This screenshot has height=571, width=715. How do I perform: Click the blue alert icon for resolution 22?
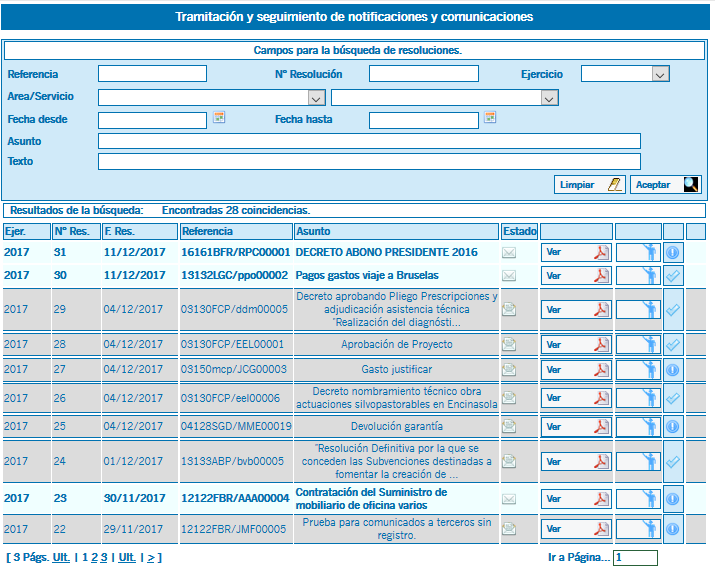coord(673,529)
